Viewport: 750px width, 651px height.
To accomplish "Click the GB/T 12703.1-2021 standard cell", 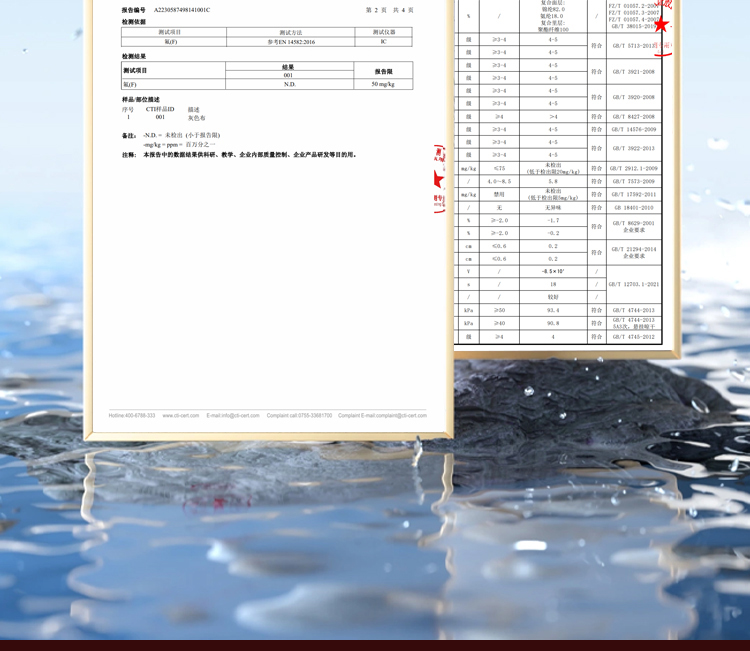I will click(x=634, y=284).
